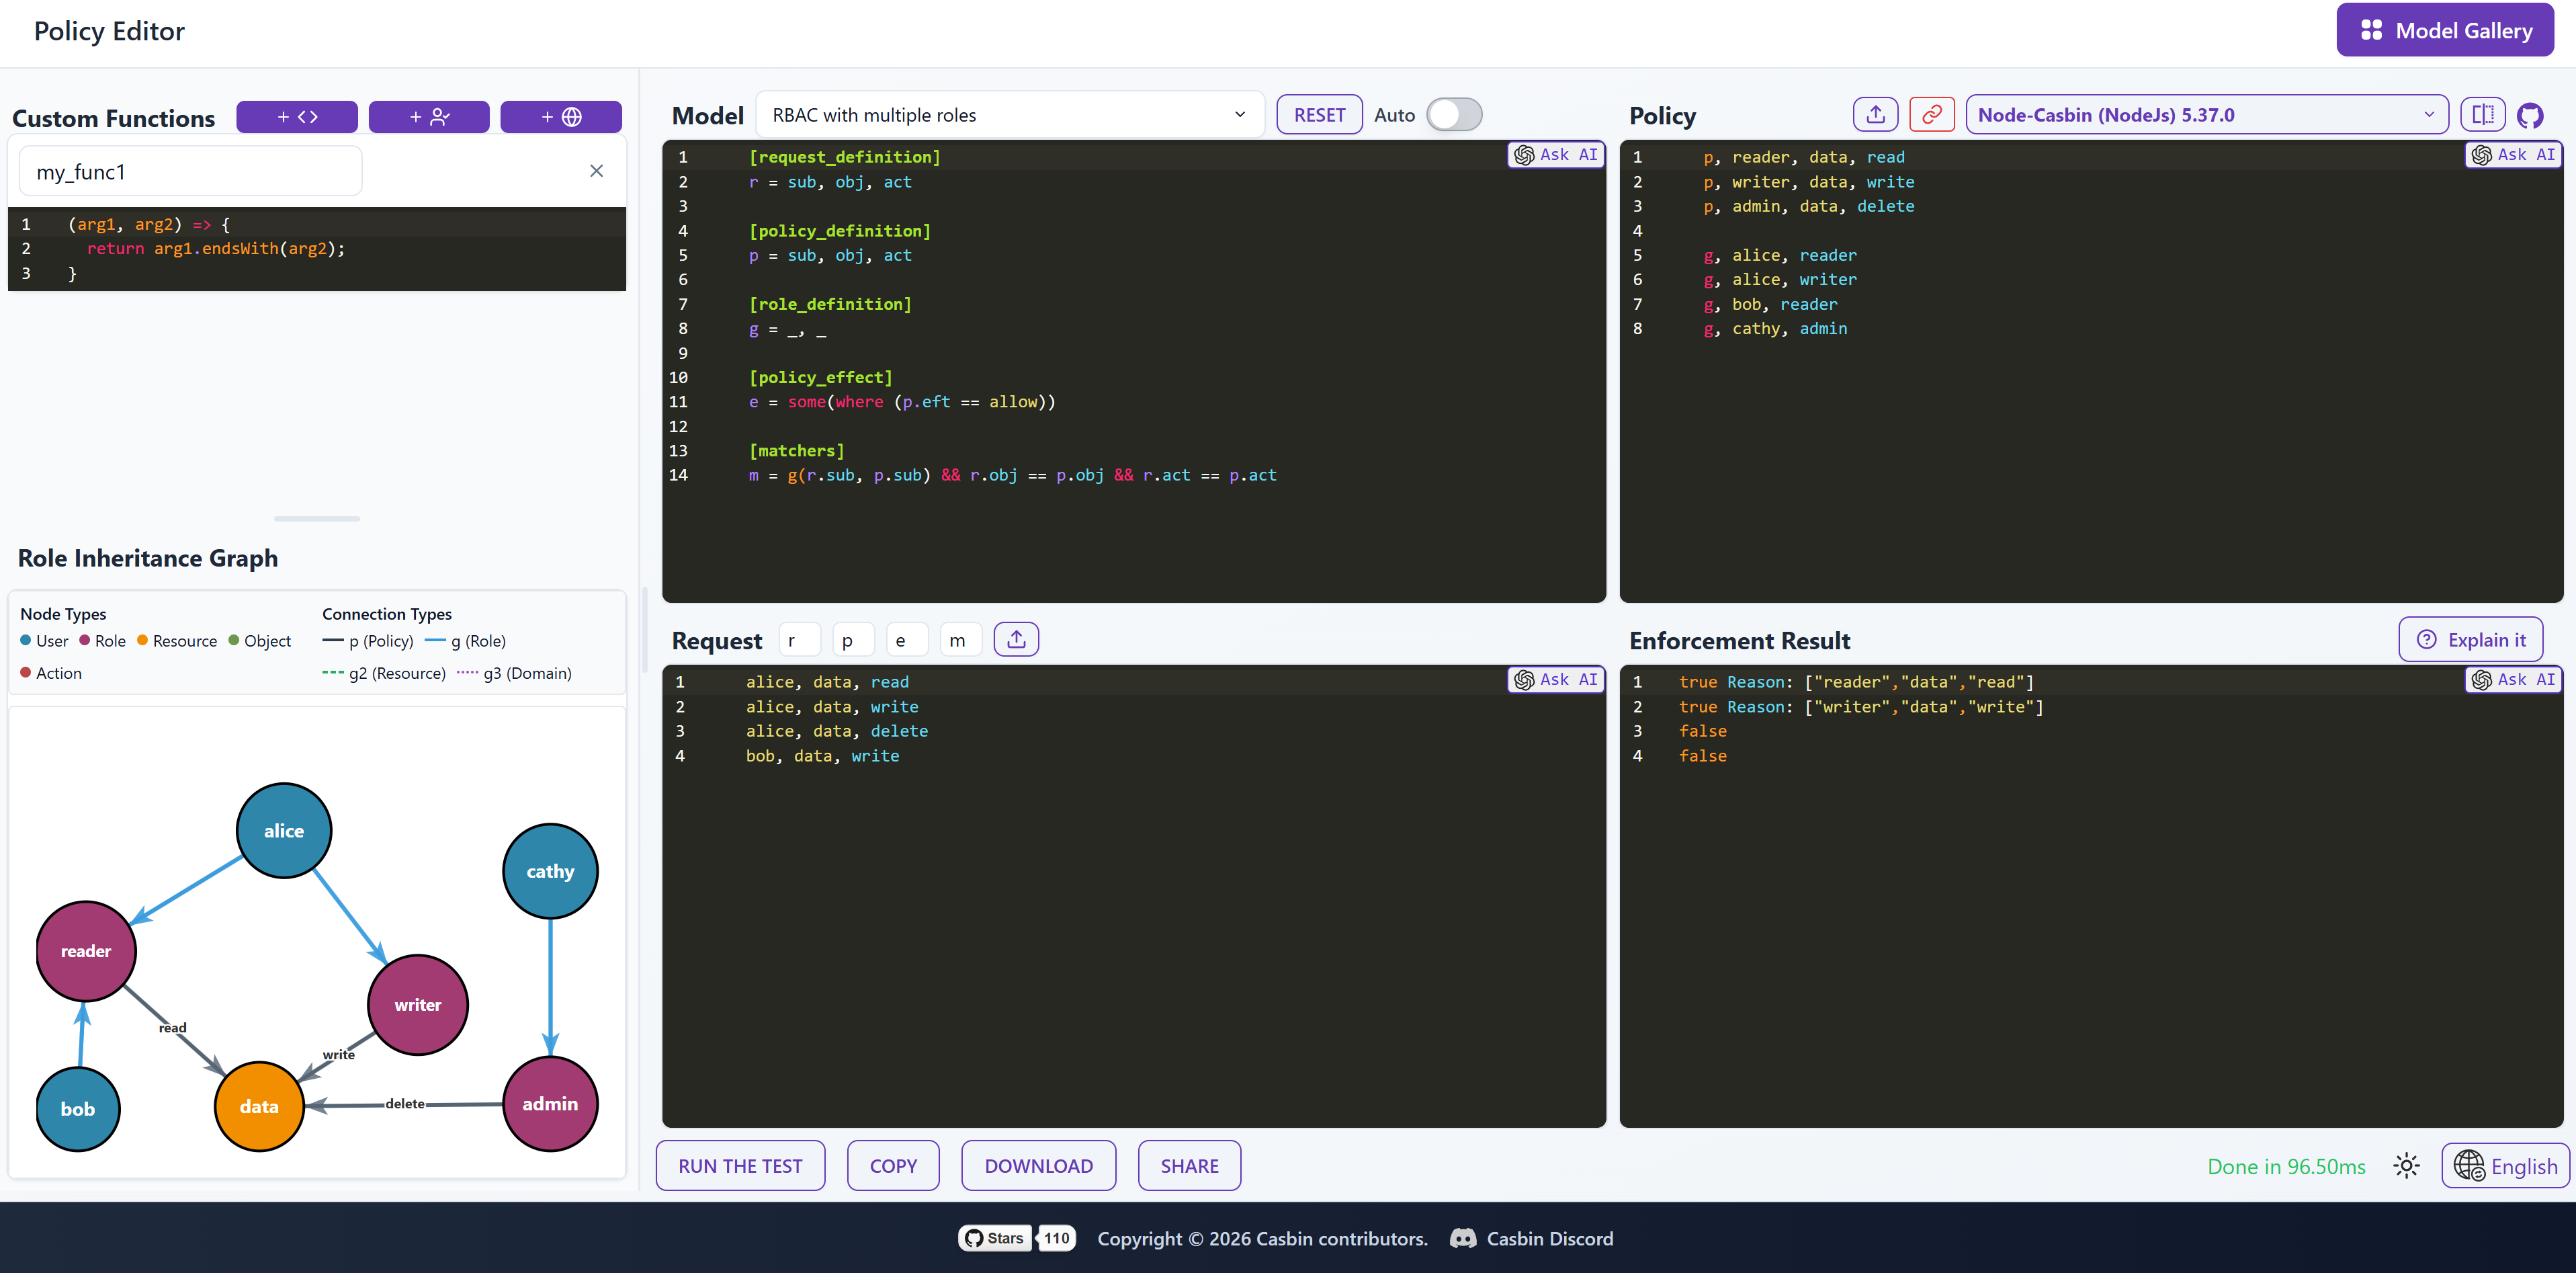Open the English language selector

pos(2504,1165)
